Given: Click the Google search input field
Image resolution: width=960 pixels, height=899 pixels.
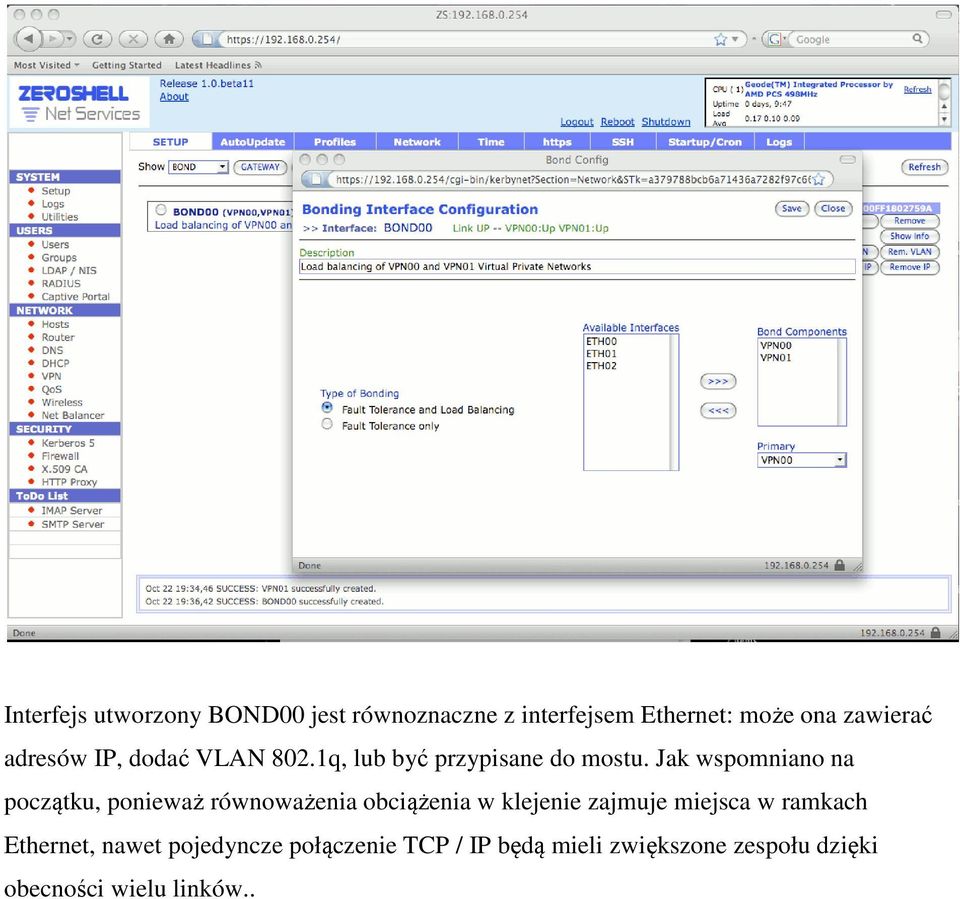Looking at the screenshot, I should [851, 39].
